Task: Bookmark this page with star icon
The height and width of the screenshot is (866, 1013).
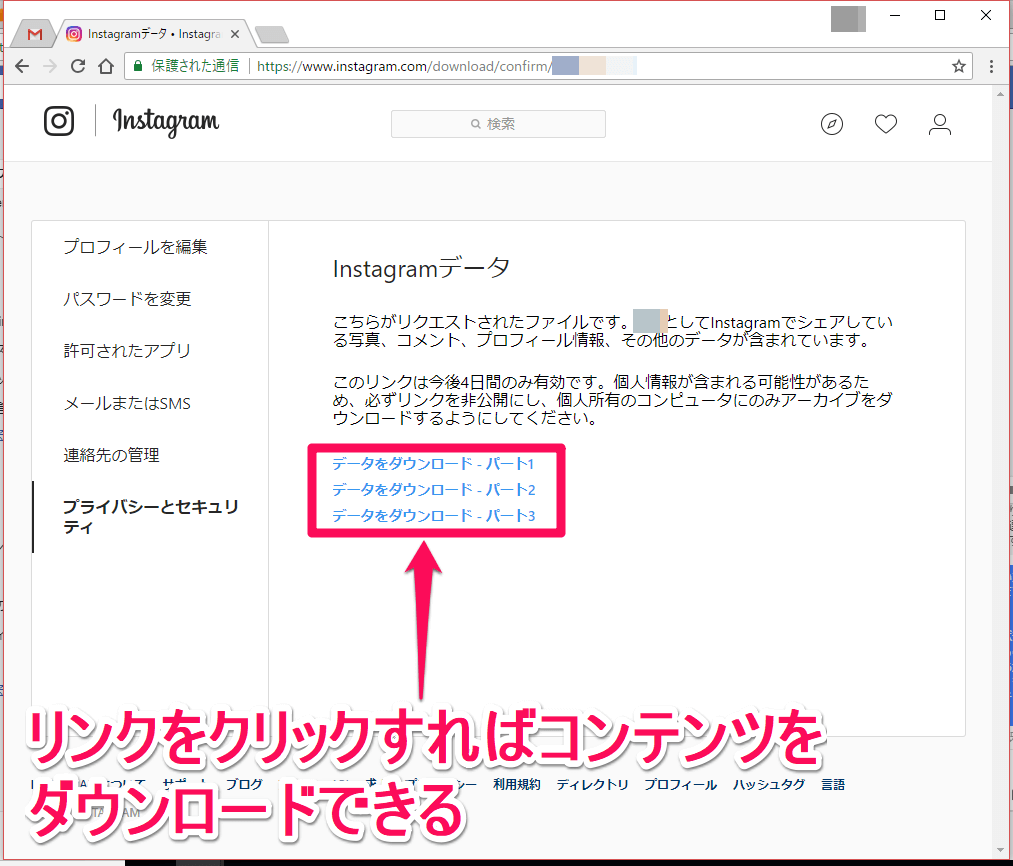Action: click(x=959, y=66)
